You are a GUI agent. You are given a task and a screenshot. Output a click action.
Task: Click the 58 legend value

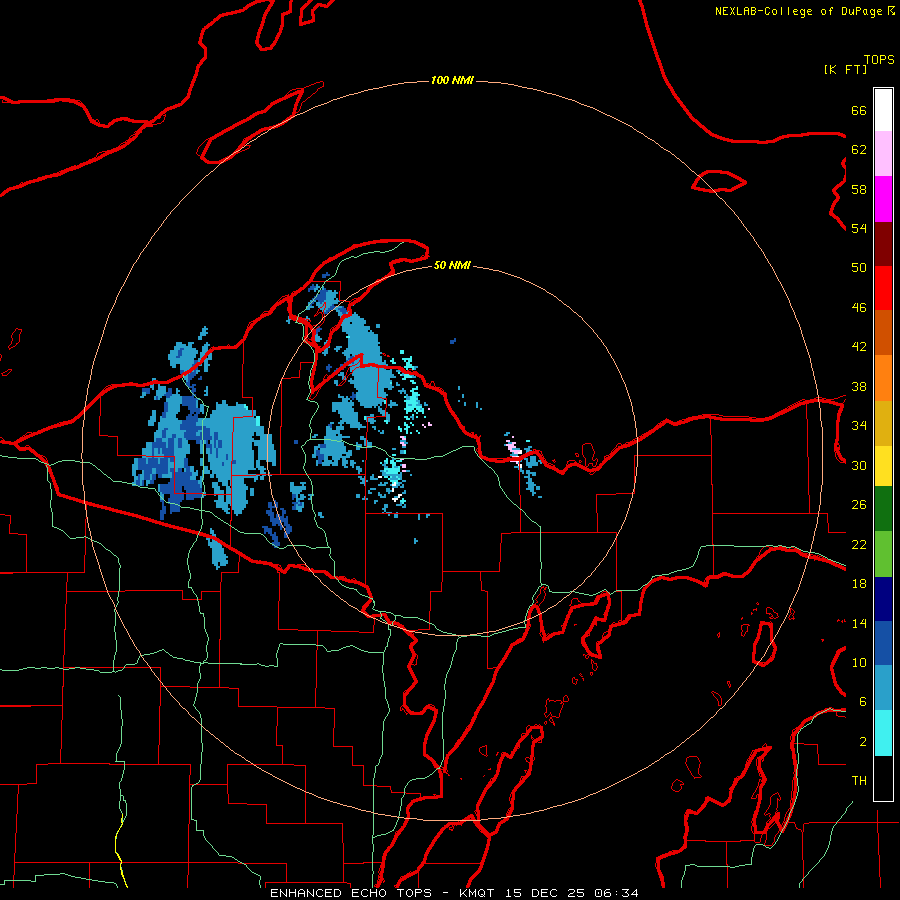tap(859, 189)
